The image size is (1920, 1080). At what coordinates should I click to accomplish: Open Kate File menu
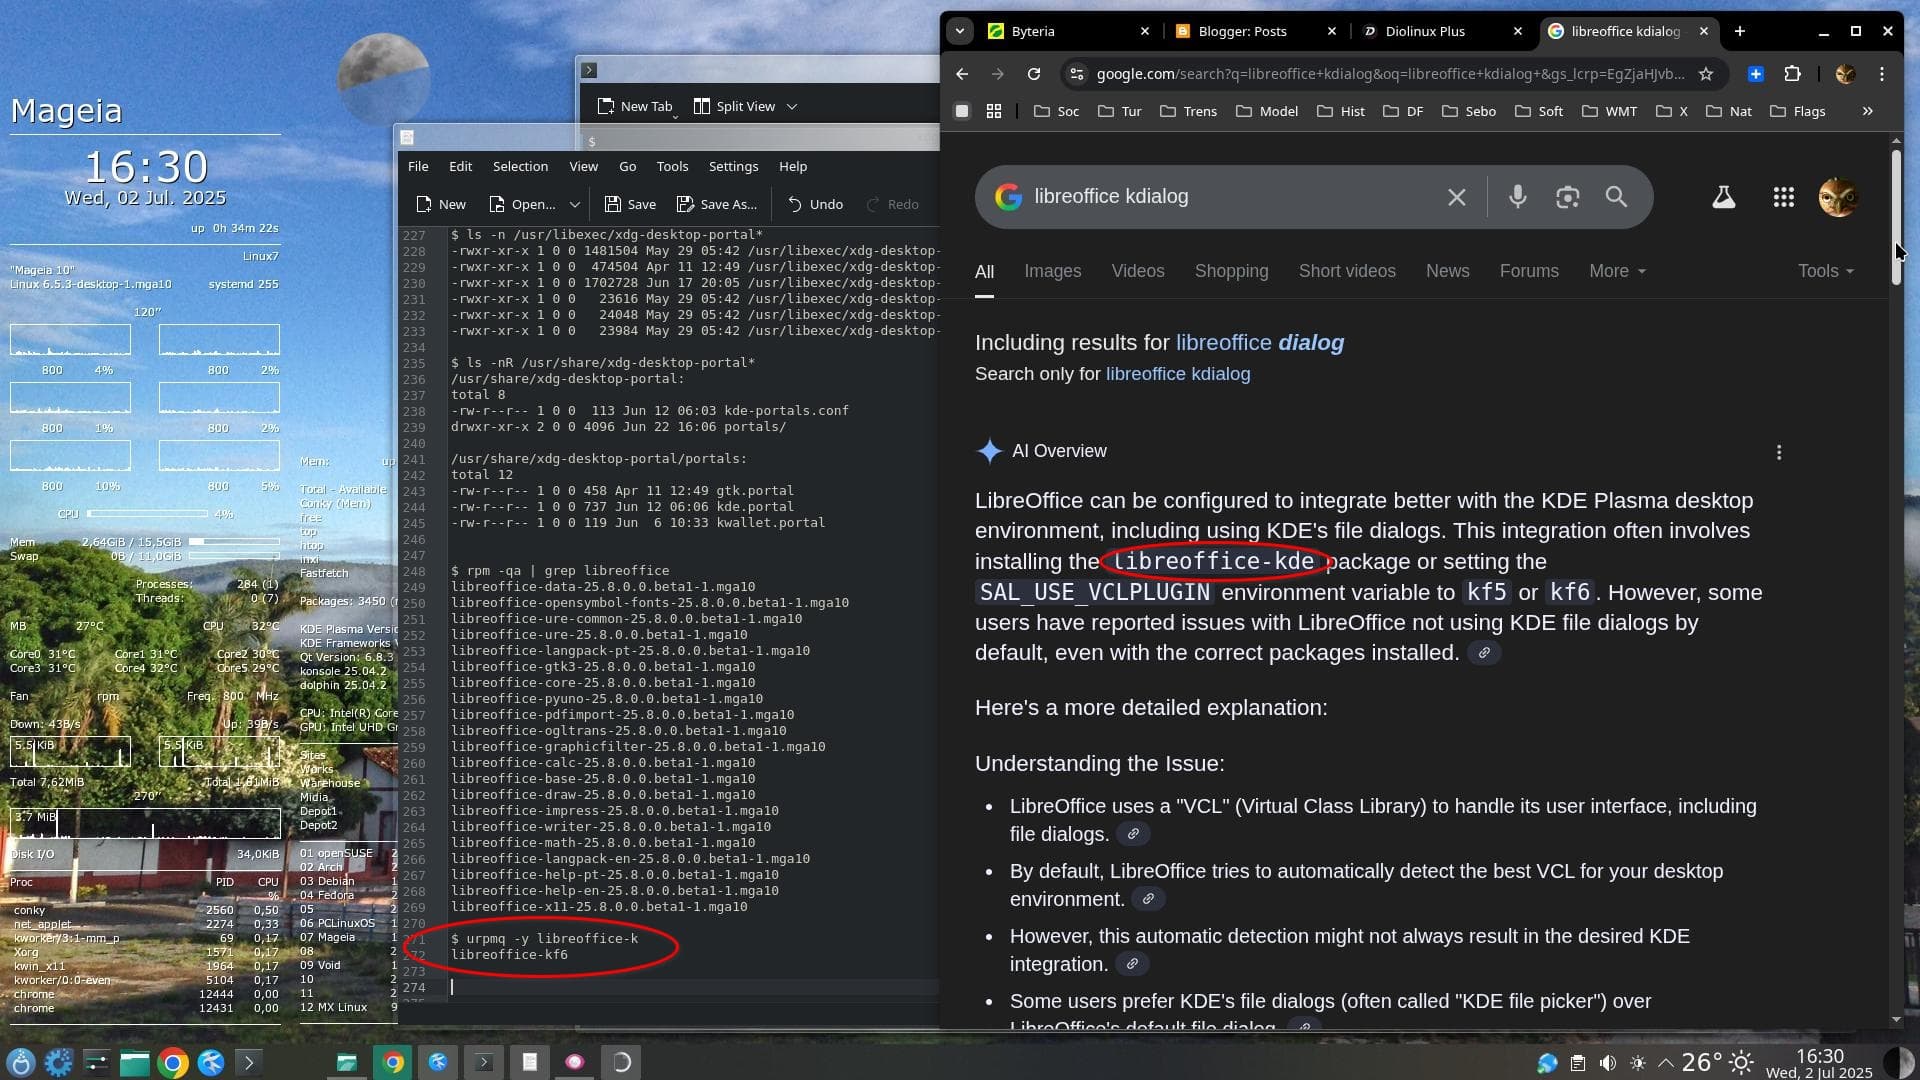(418, 166)
